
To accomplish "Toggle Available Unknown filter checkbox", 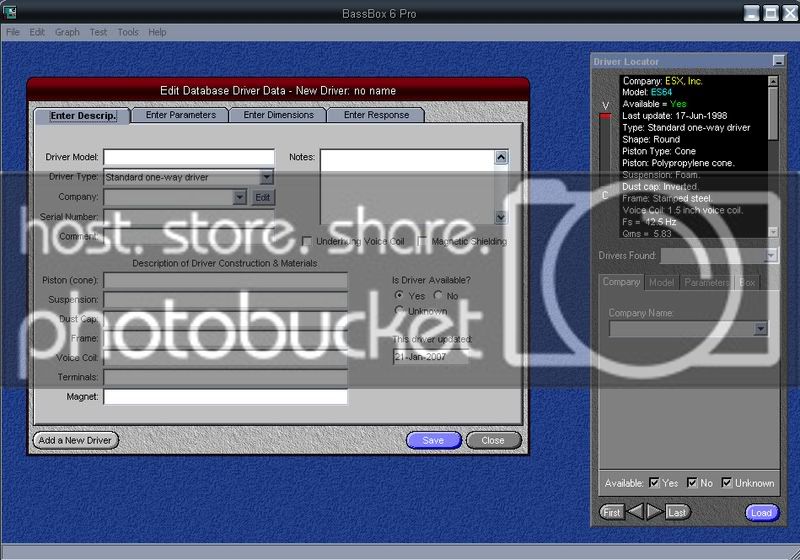I will (727, 482).
